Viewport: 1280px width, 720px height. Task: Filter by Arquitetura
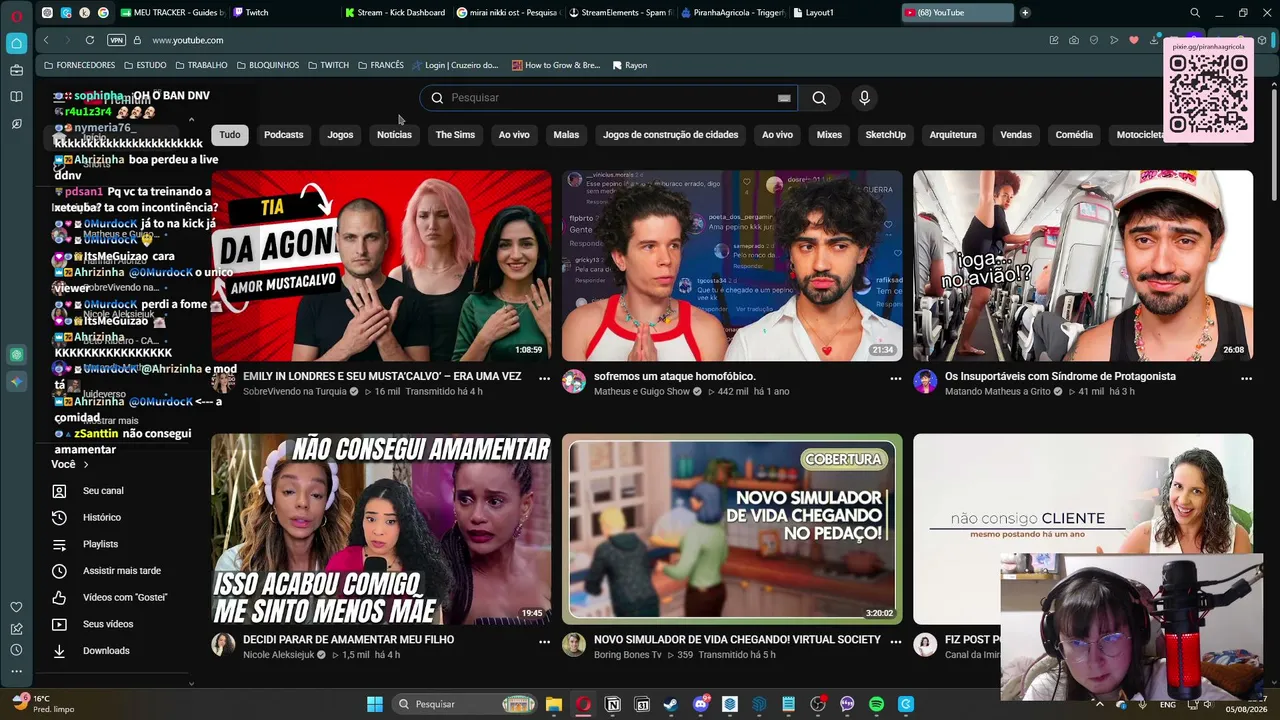tap(953, 135)
